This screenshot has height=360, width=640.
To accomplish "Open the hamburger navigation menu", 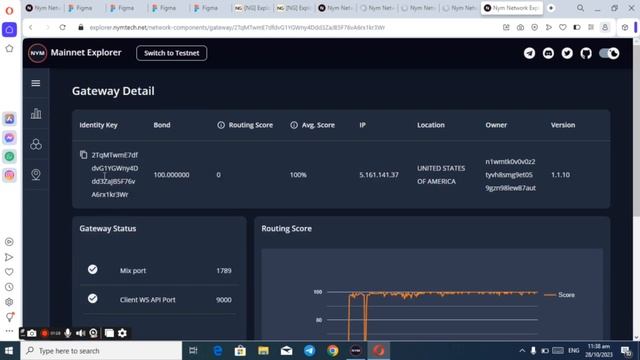I will [x=36, y=83].
